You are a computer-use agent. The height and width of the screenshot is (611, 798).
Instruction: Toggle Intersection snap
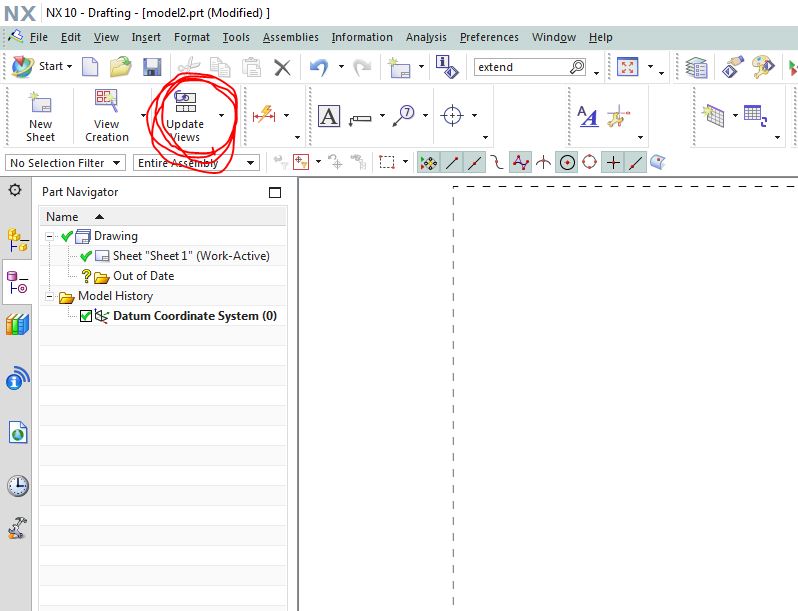(543, 163)
